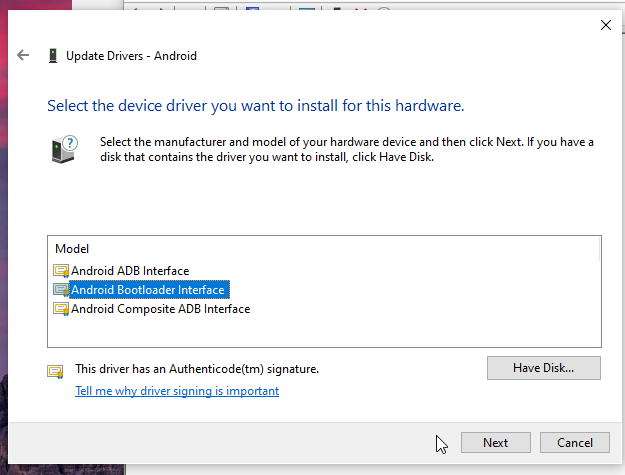Image resolution: width=625 pixels, height=475 pixels.
Task: Click the 'Update Drivers - Android' title text
Action: point(132,56)
